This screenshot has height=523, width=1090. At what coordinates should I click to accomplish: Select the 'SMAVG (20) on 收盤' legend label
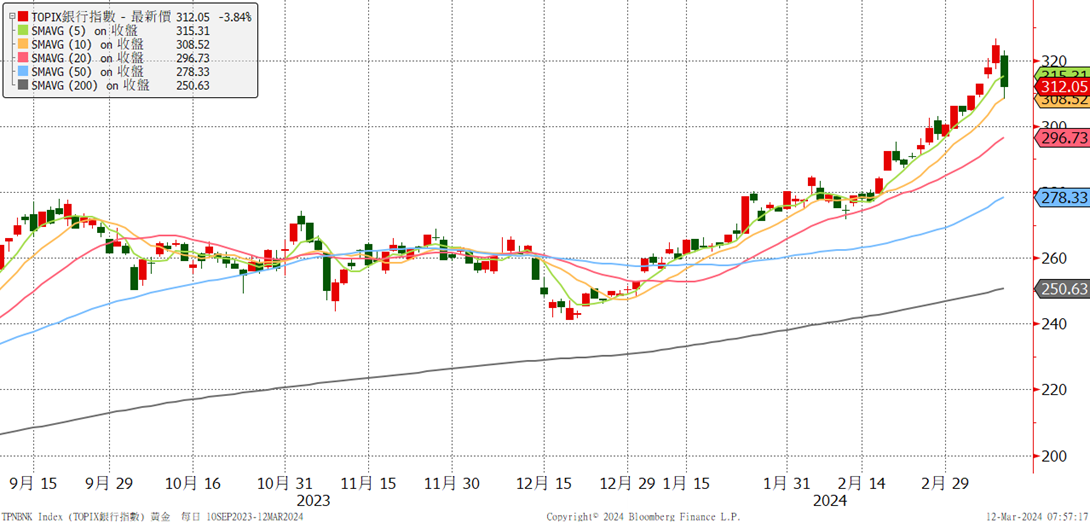(88, 57)
